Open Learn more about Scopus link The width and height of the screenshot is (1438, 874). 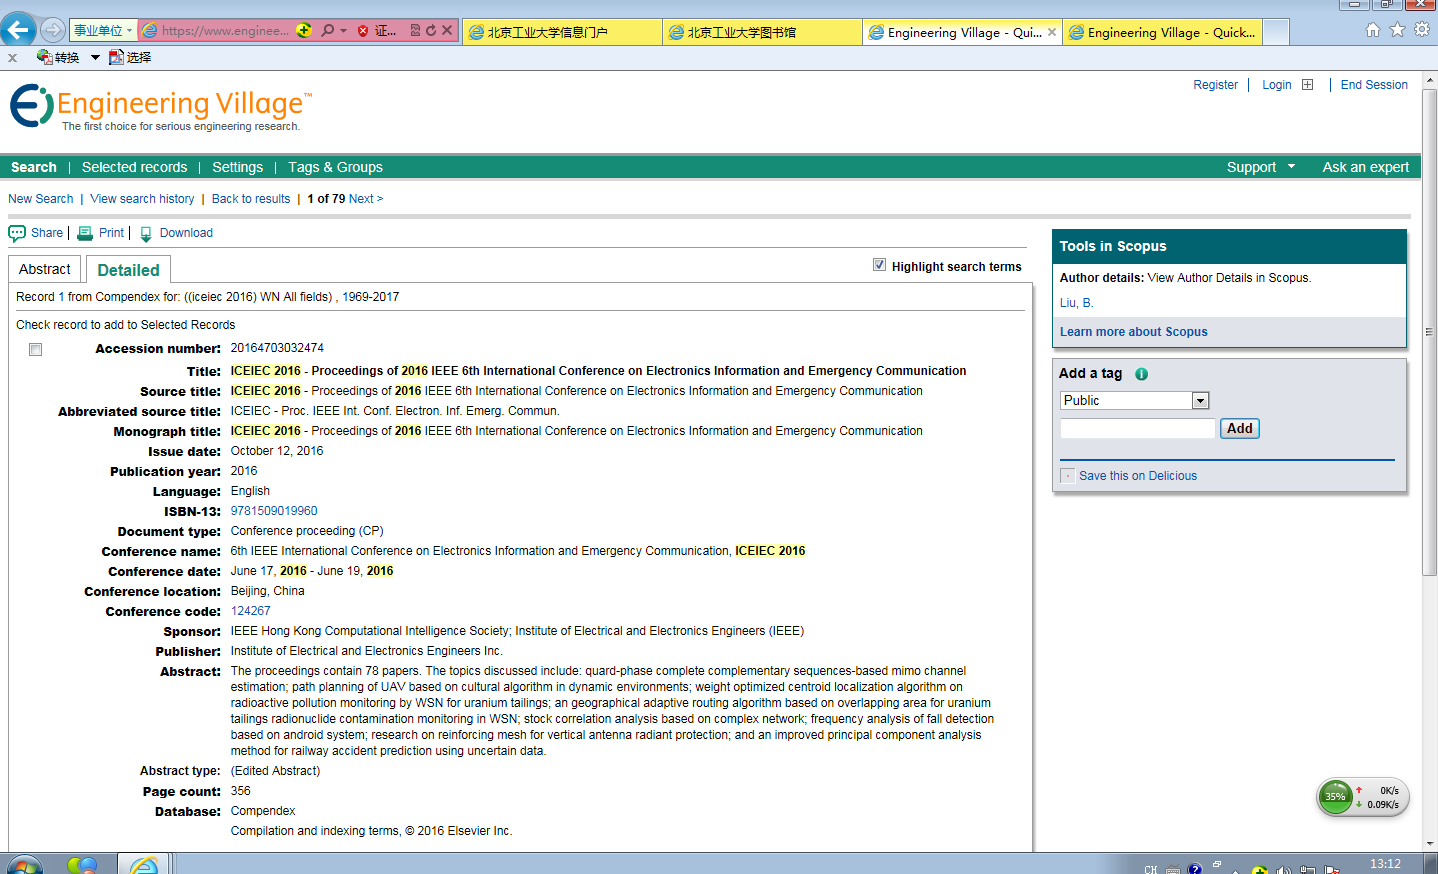[x=1133, y=332]
